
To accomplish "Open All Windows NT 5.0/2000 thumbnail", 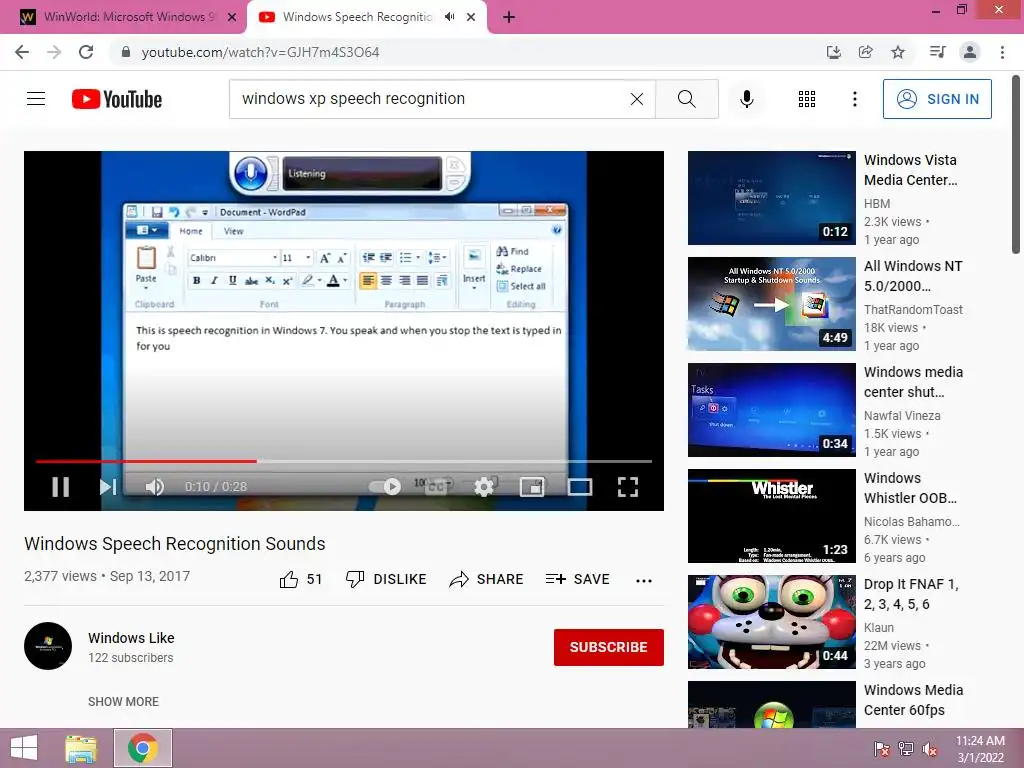I will pos(771,304).
